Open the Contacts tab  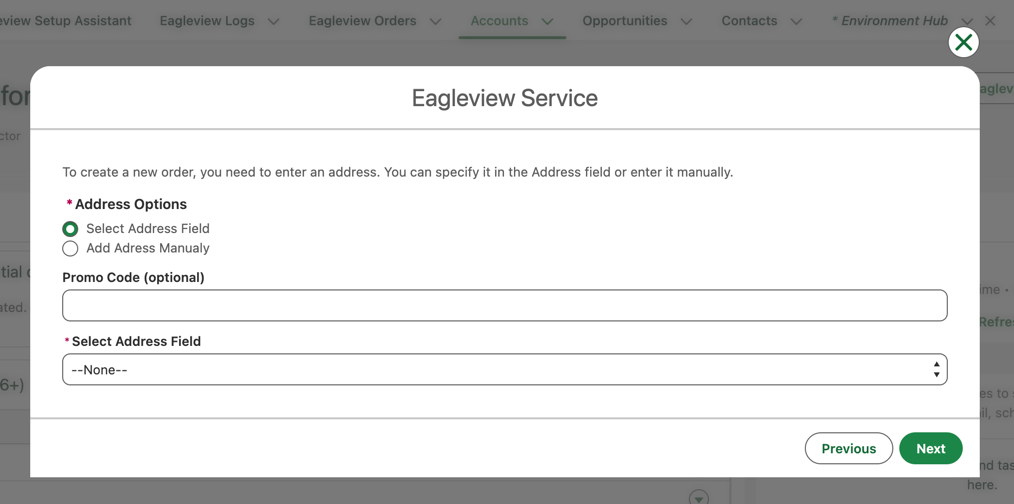(749, 21)
